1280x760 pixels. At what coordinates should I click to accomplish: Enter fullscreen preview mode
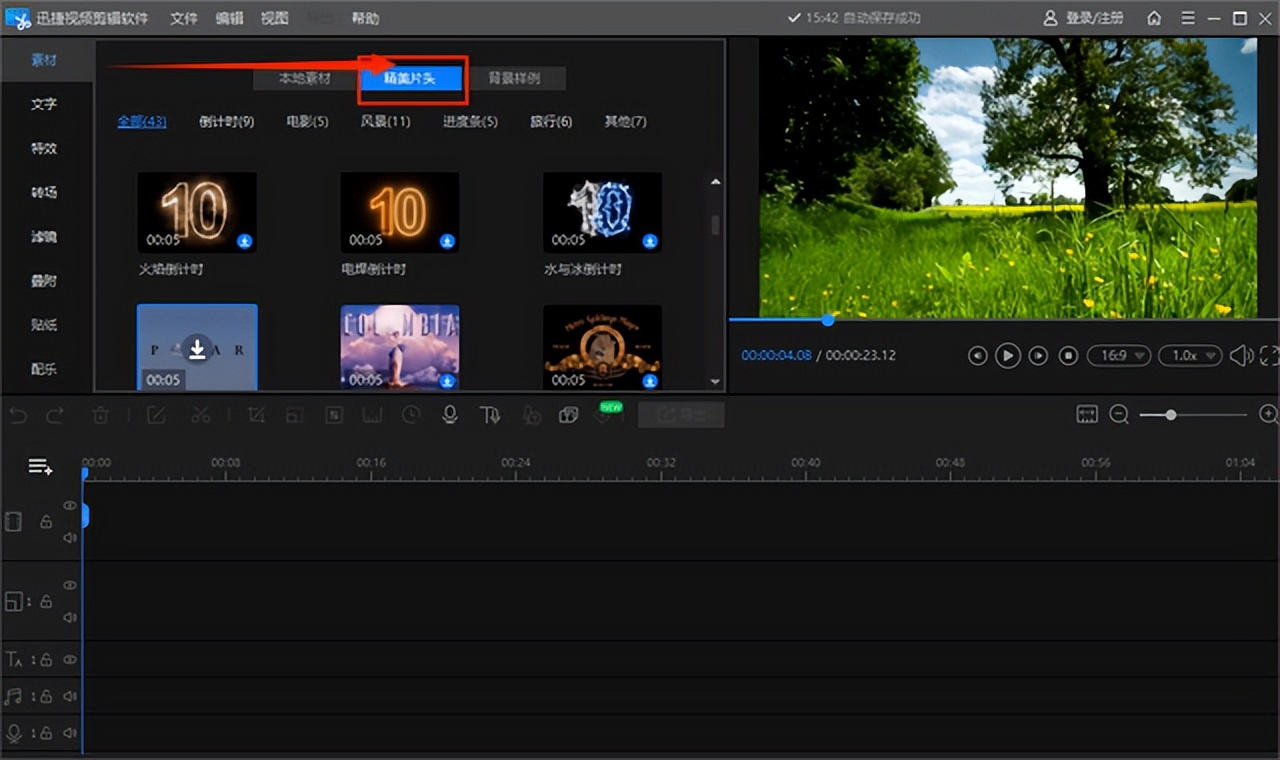1269,355
